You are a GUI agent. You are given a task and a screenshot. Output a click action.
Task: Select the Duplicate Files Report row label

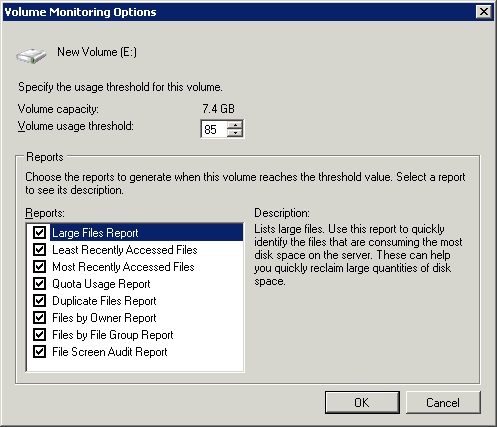(104, 301)
